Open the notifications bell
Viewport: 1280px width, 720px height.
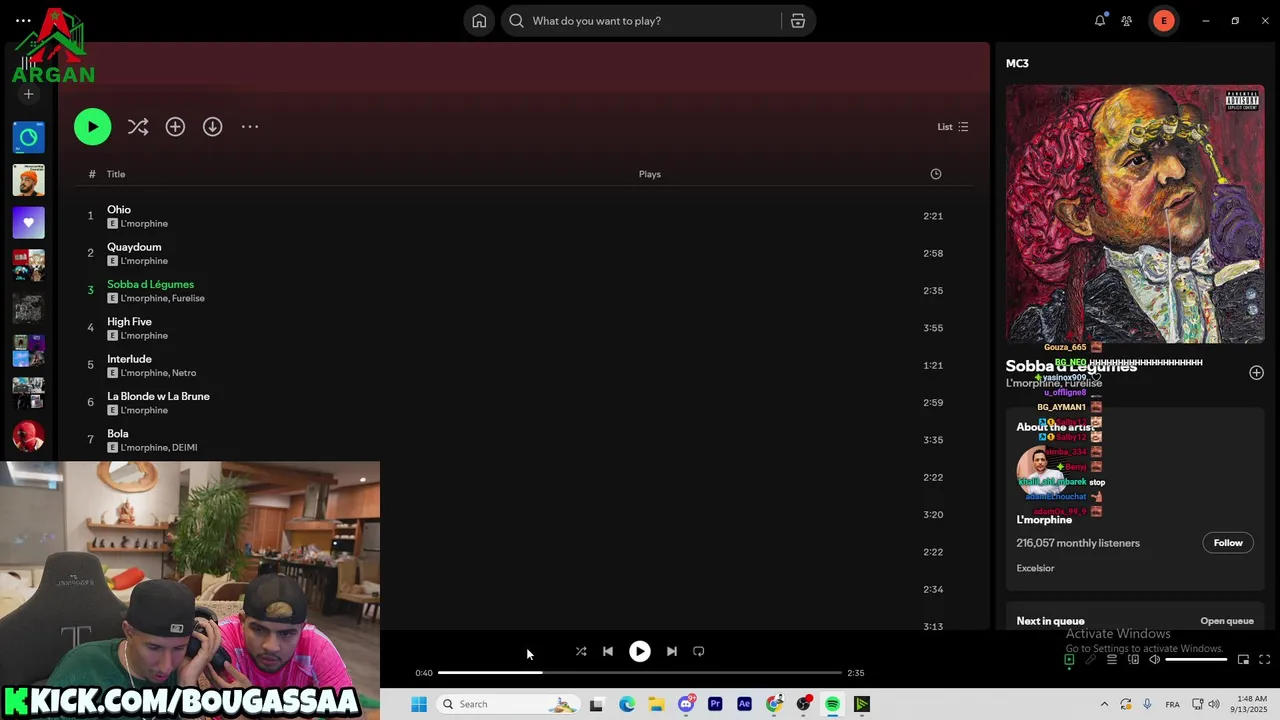coord(1100,21)
